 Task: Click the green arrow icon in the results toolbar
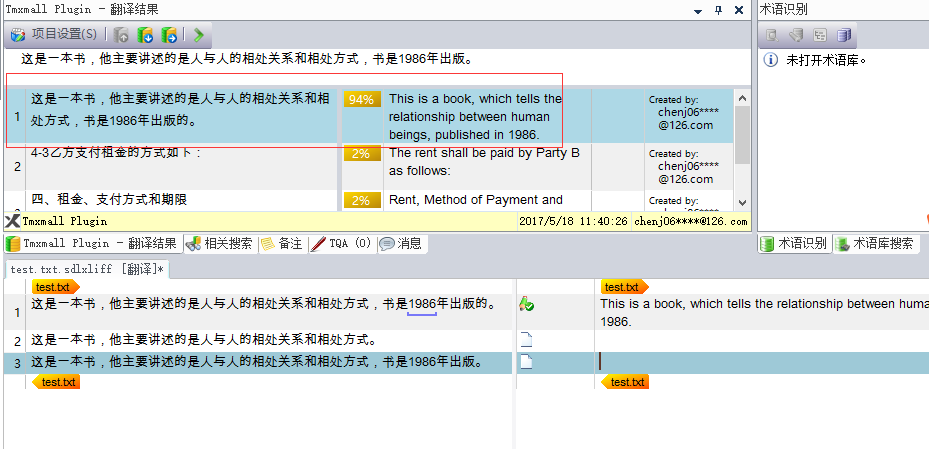(199, 35)
